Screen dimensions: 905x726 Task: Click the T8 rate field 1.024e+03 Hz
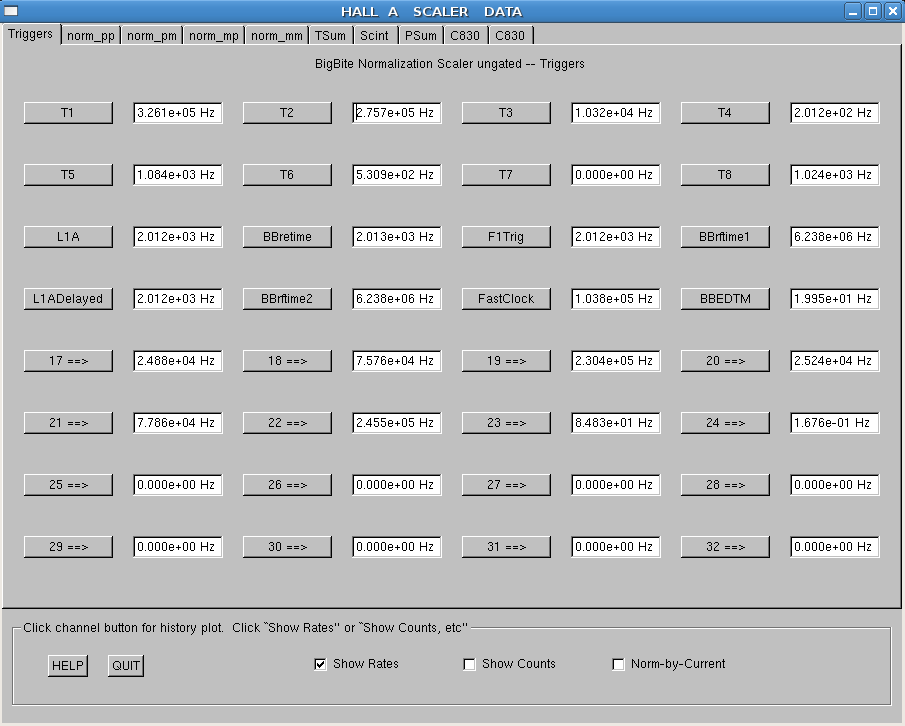(835, 175)
